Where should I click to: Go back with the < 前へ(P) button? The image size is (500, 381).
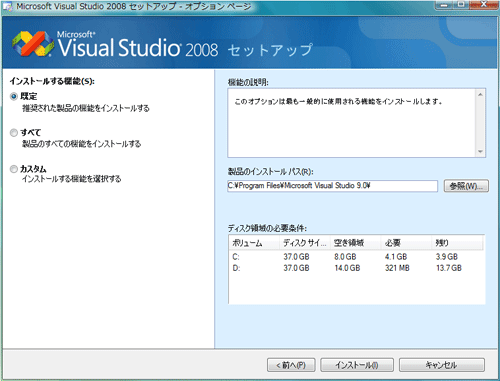pyautogui.click(x=291, y=365)
